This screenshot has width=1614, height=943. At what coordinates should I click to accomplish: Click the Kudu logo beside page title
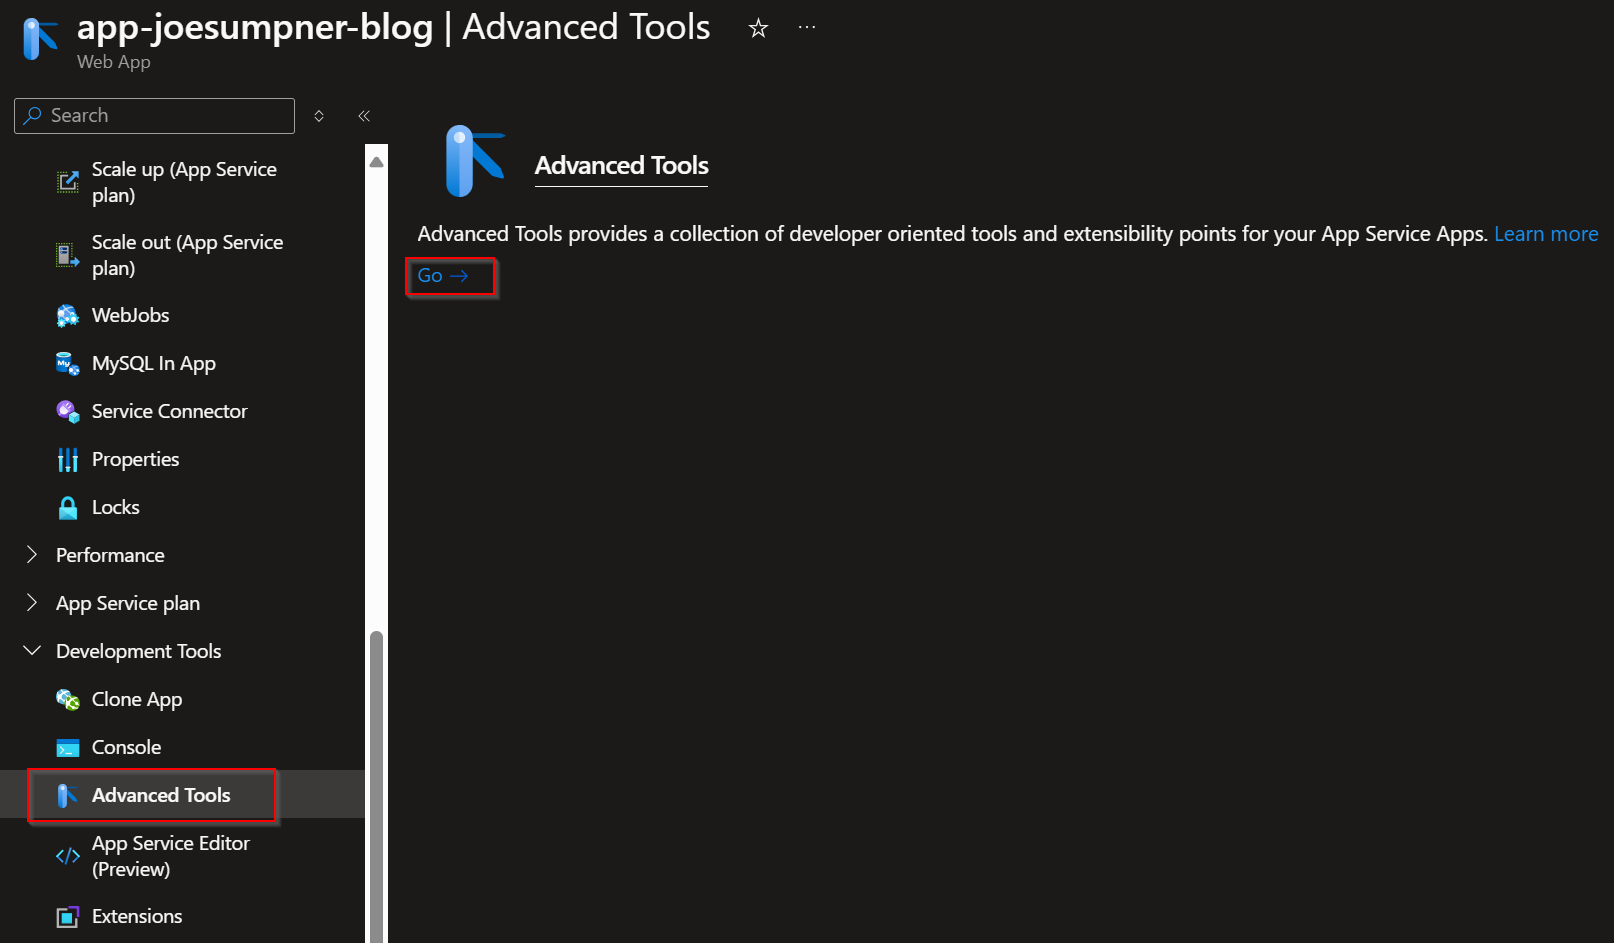40,39
